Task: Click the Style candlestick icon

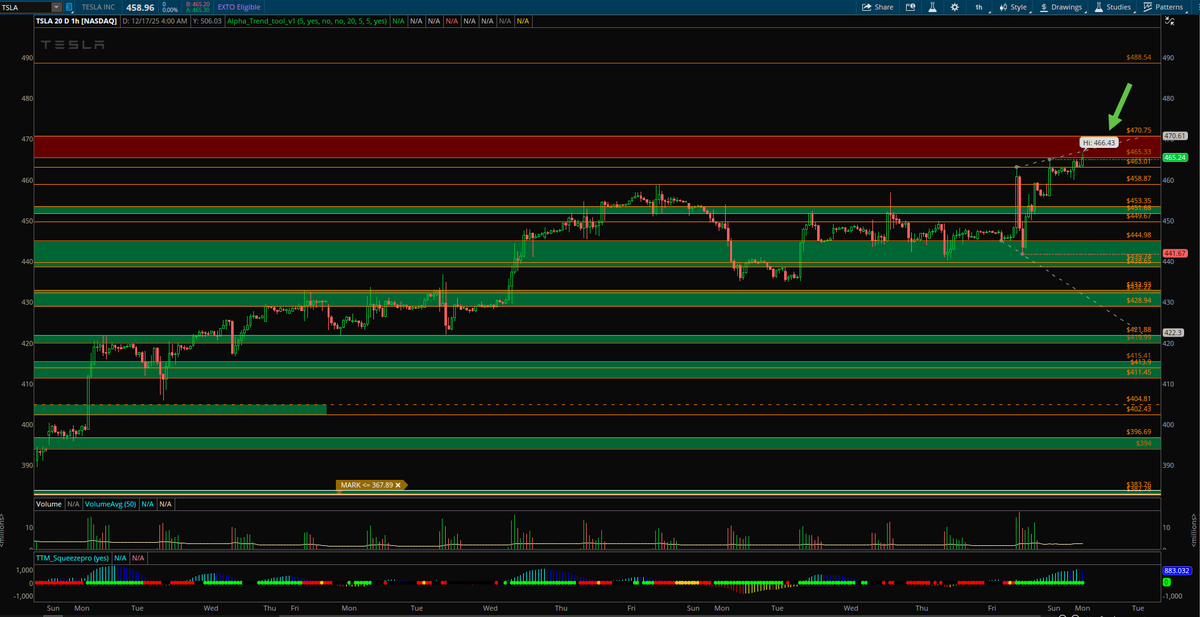Action: click(1003, 7)
